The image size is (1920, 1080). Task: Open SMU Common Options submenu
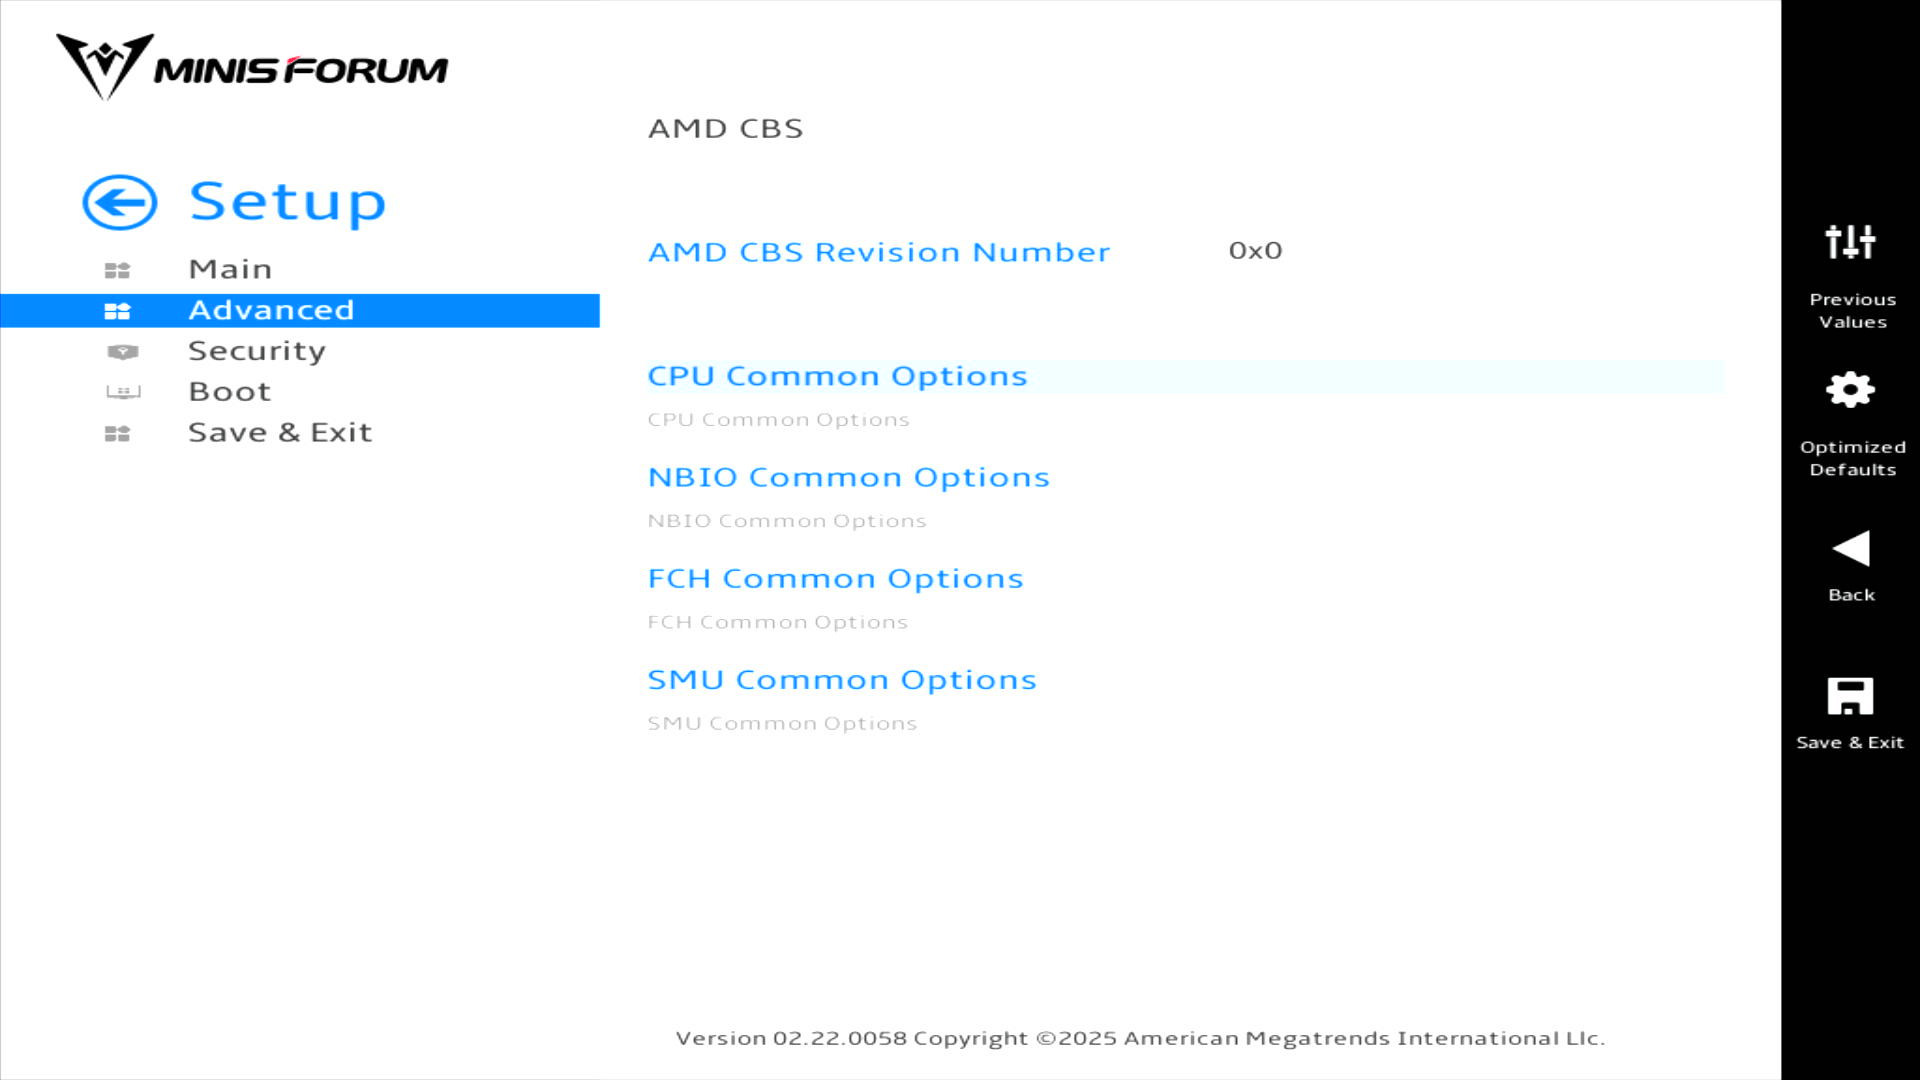pyautogui.click(x=841, y=680)
